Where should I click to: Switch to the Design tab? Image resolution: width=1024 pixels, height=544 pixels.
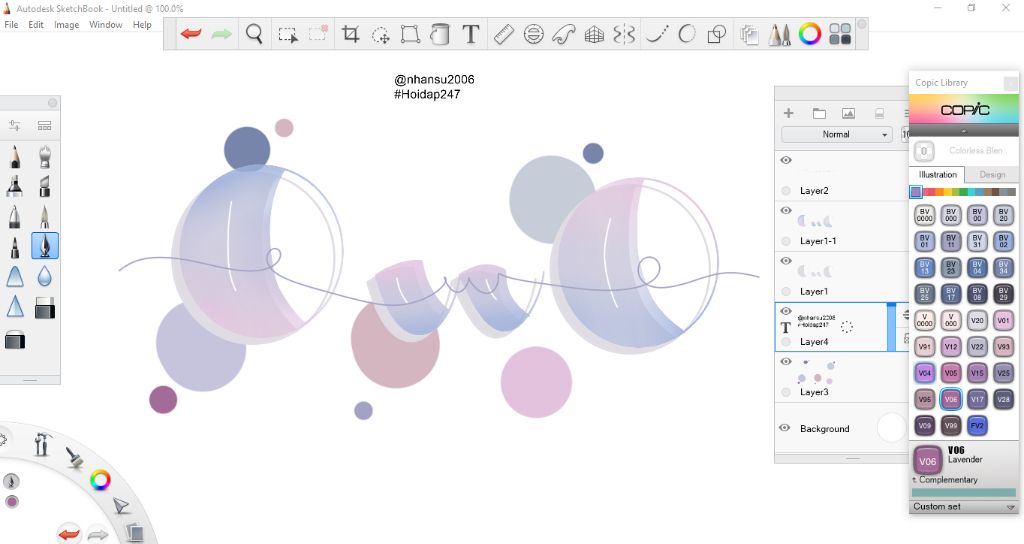(x=992, y=175)
